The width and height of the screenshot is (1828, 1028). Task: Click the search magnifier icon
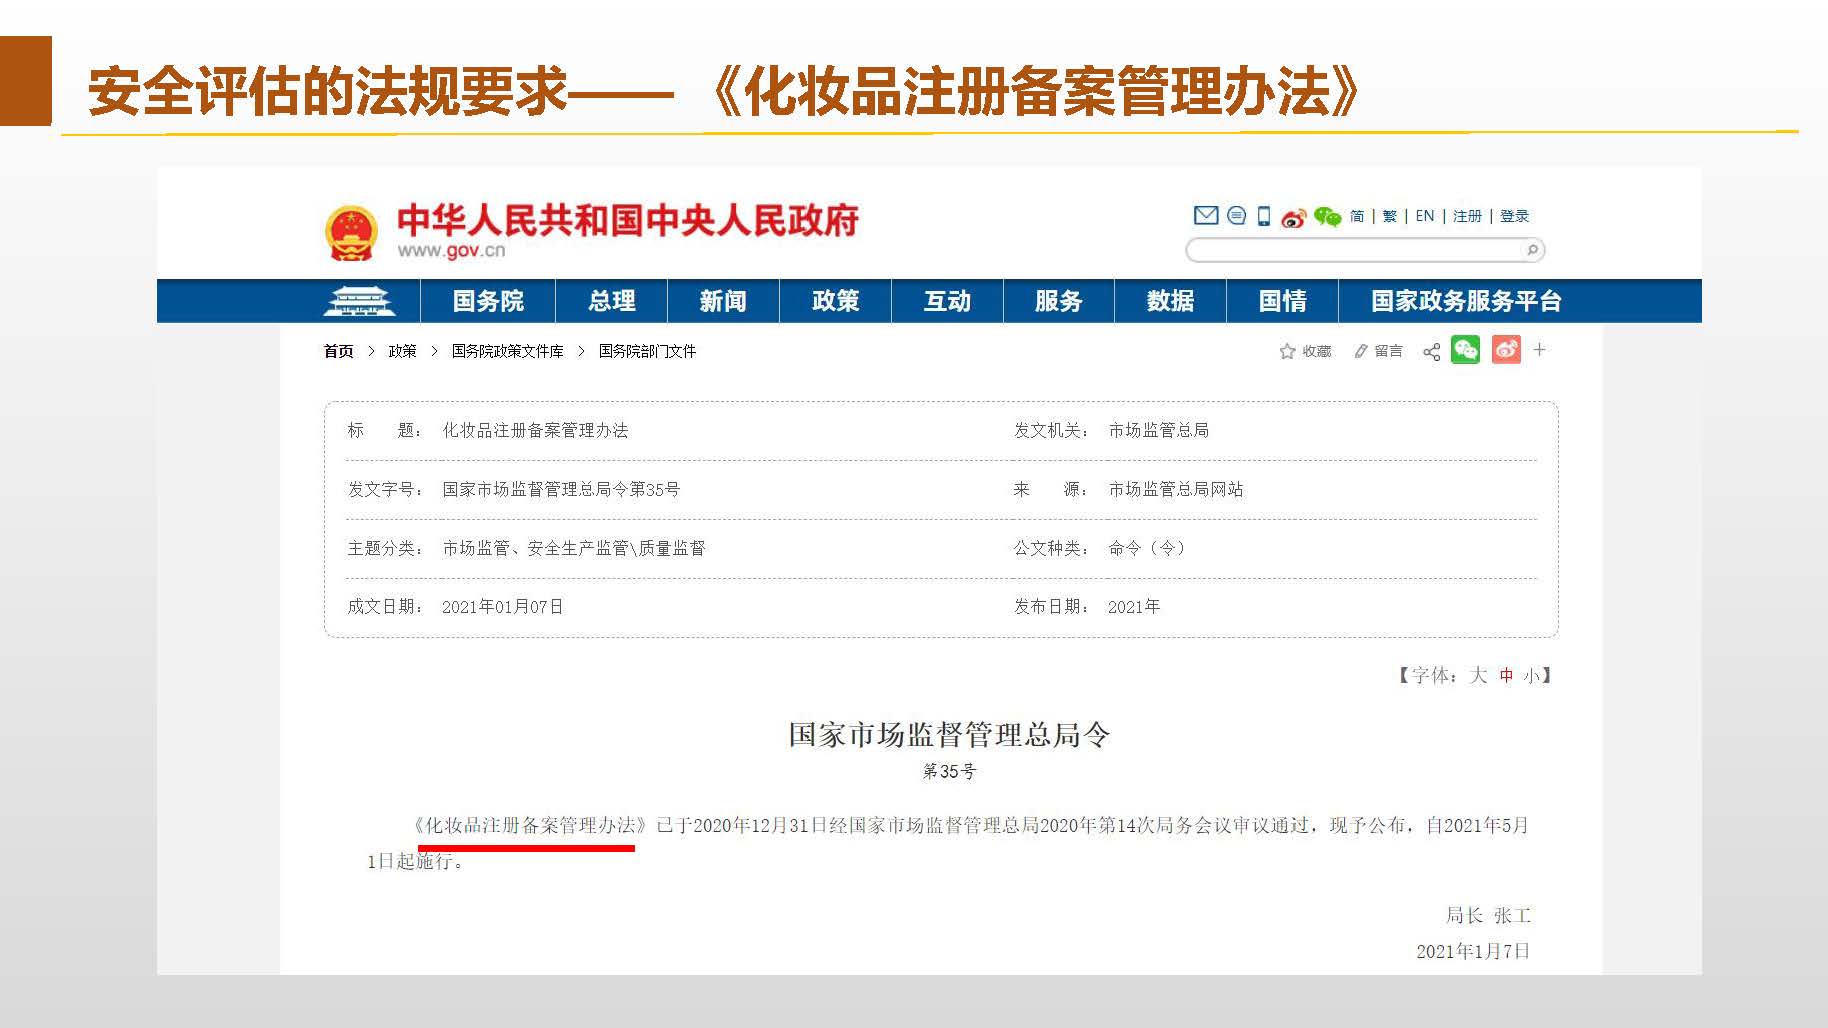tap(1532, 250)
